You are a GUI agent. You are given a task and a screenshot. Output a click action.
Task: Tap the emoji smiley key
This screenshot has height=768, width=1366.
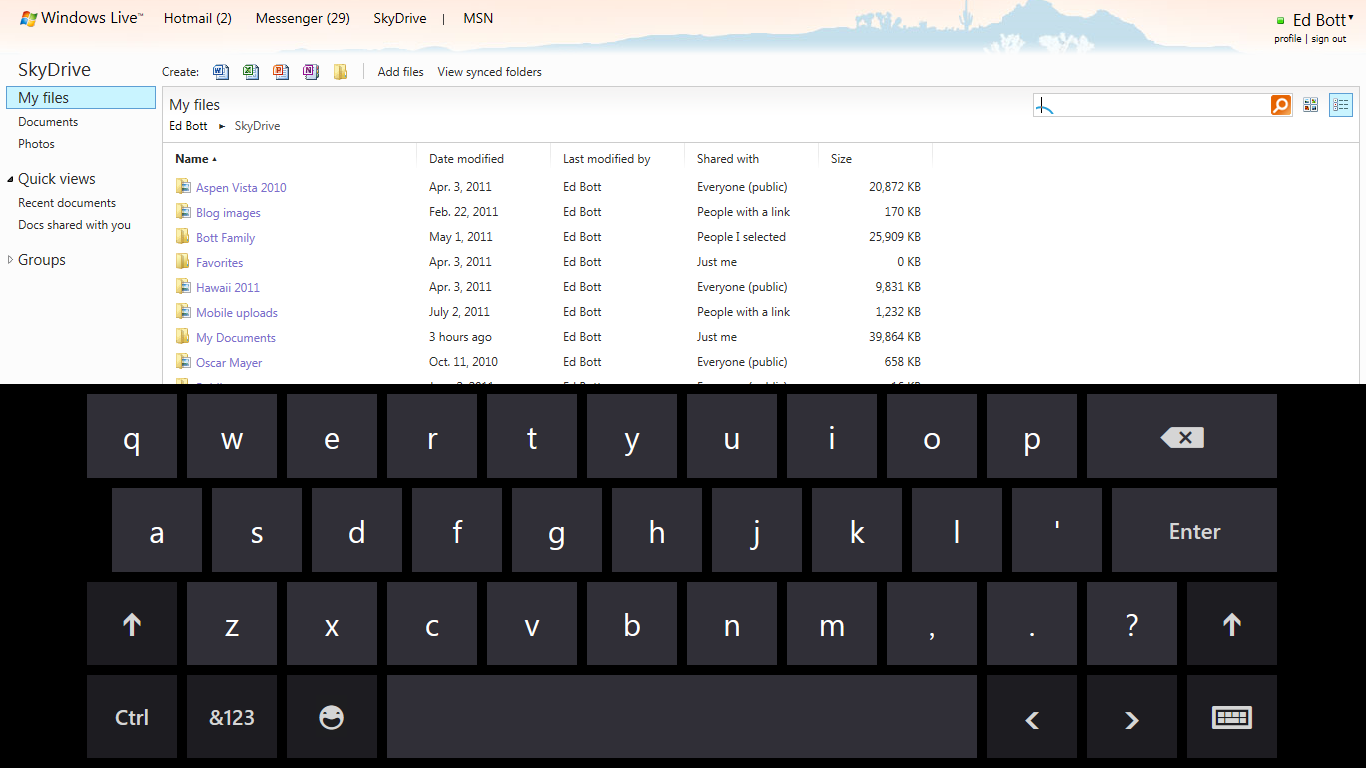tap(332, 717)
